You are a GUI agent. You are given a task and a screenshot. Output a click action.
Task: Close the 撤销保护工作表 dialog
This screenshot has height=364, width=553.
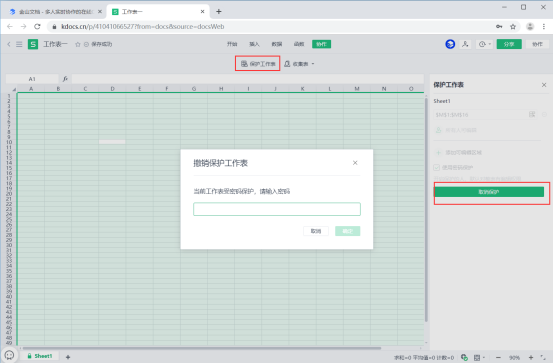click(355, 163)
